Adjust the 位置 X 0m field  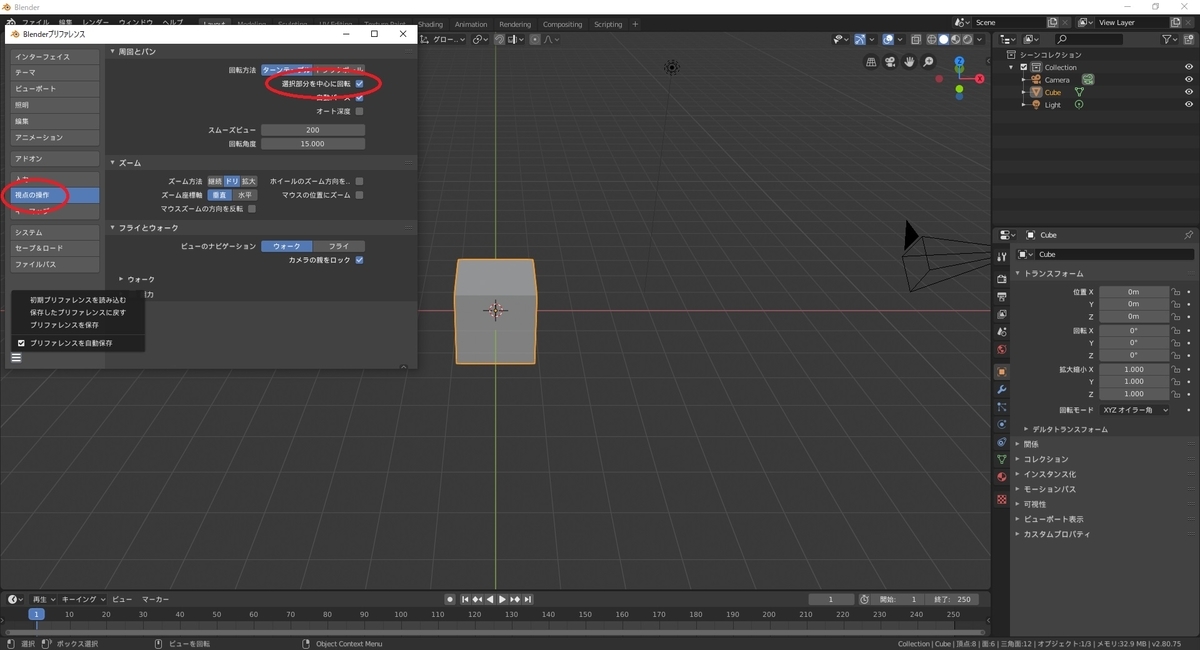point(1134,292)
